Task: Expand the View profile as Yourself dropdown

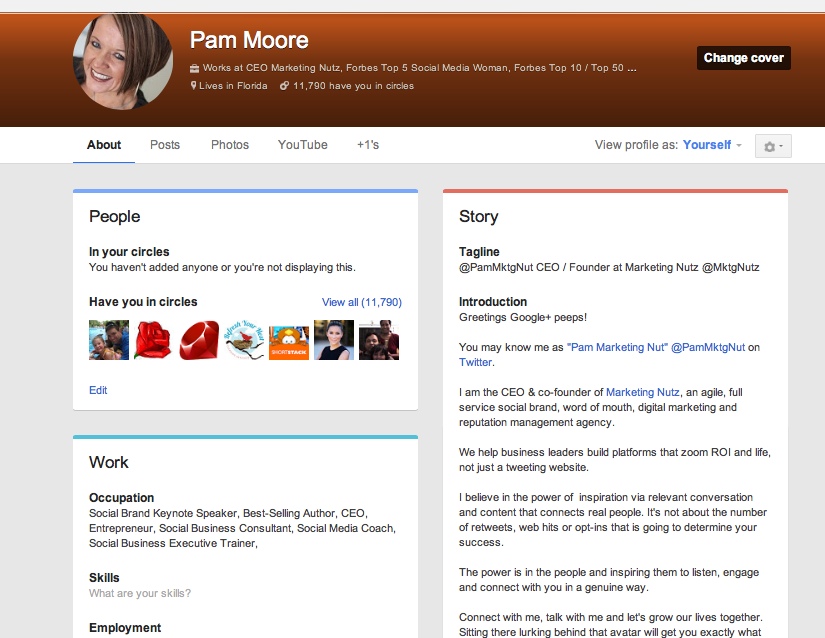Action: coord(712,145)
